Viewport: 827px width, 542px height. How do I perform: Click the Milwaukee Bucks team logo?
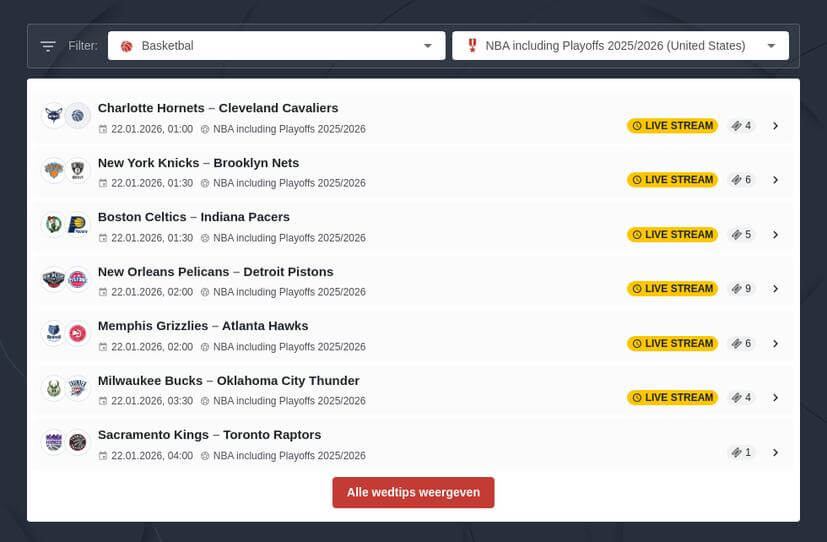click(x=54, y=389)
